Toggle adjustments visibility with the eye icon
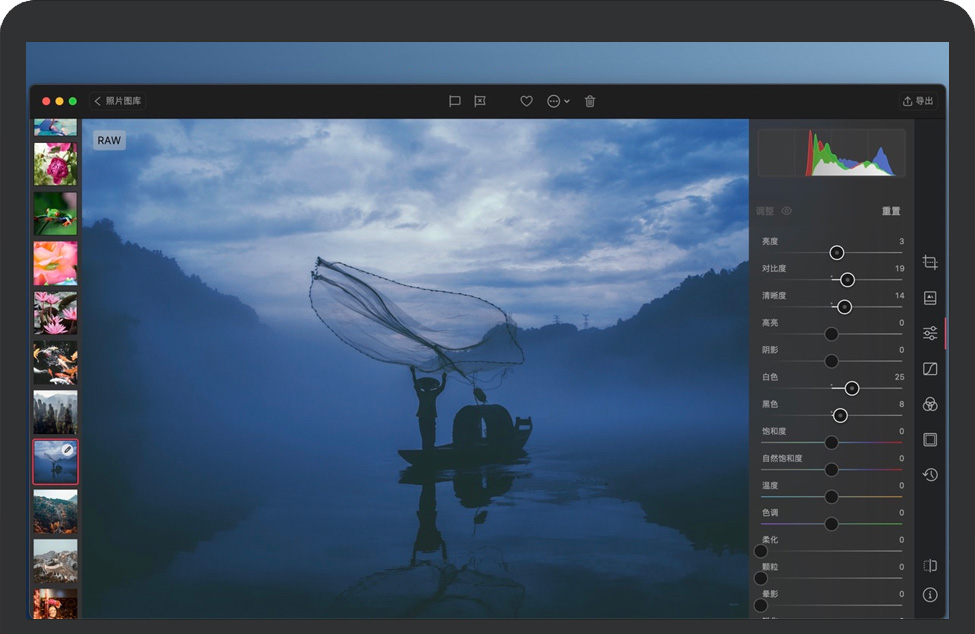 (x=786, y=211)
